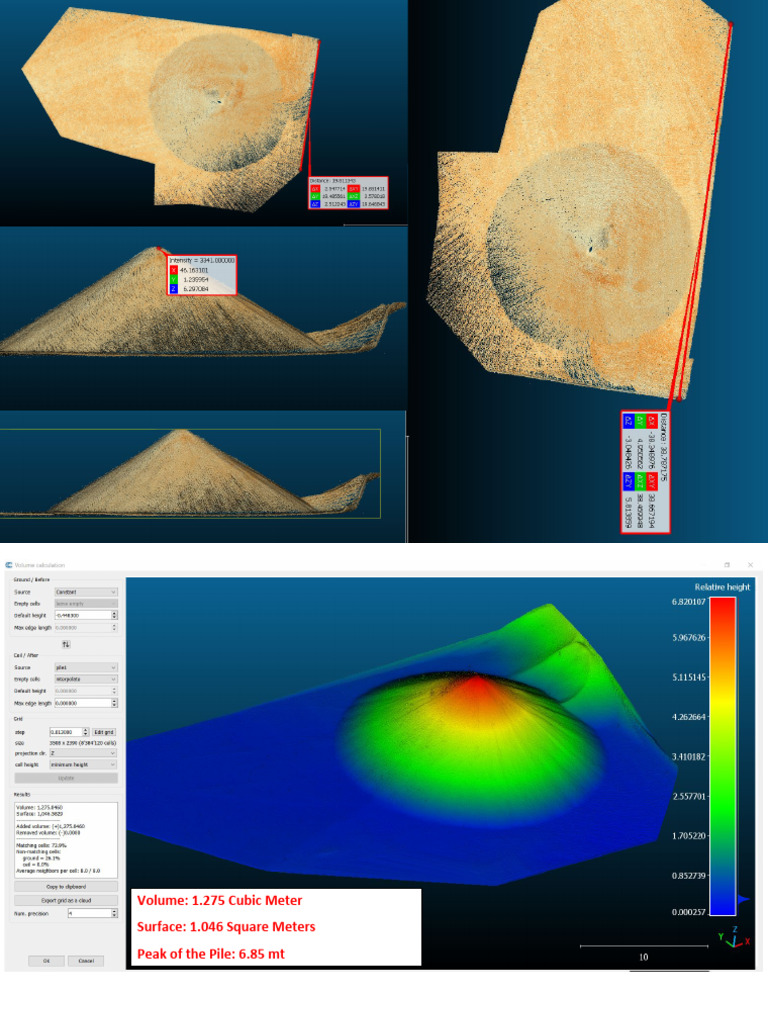Click the Cancel button
This screenshot has height=1024, width=768.
(x=86, y=961)
